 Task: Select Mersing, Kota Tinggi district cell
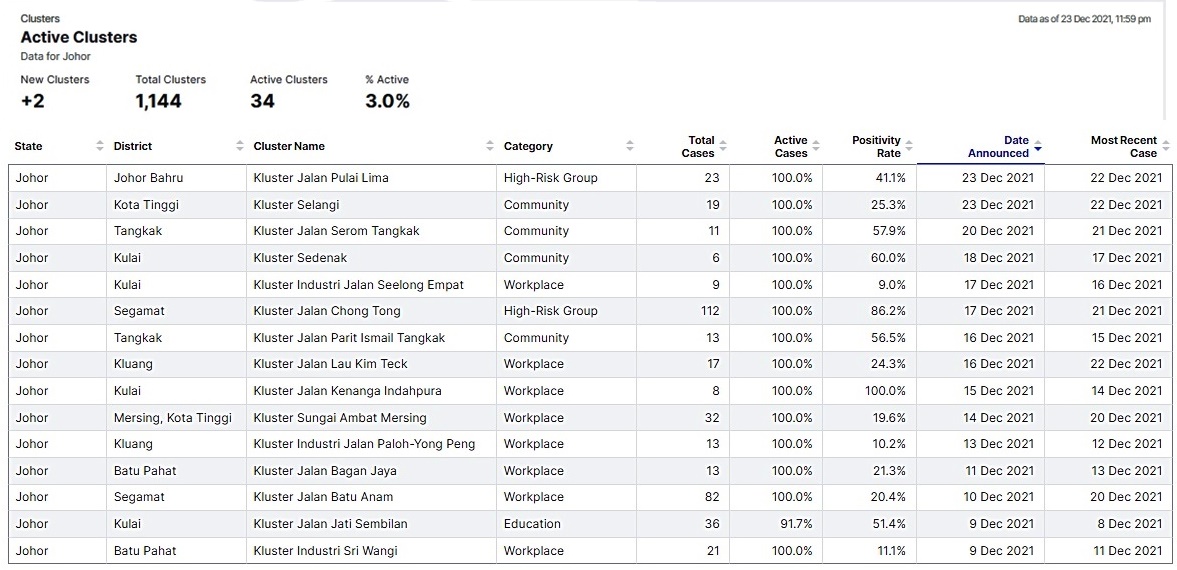[172, 418]
